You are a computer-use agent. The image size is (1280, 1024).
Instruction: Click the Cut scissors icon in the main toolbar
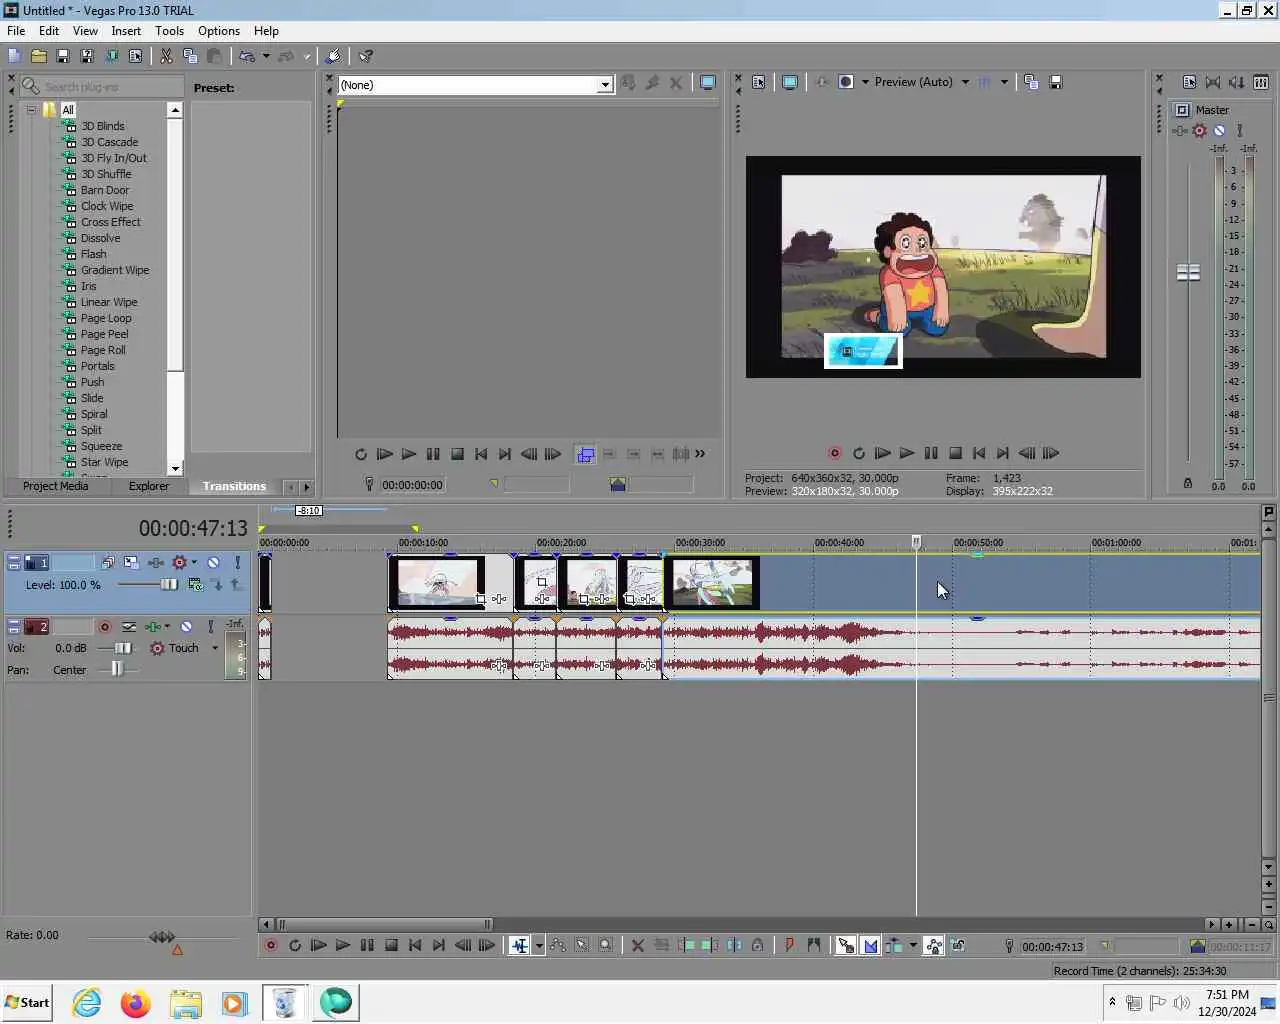[x=166, y=56]
